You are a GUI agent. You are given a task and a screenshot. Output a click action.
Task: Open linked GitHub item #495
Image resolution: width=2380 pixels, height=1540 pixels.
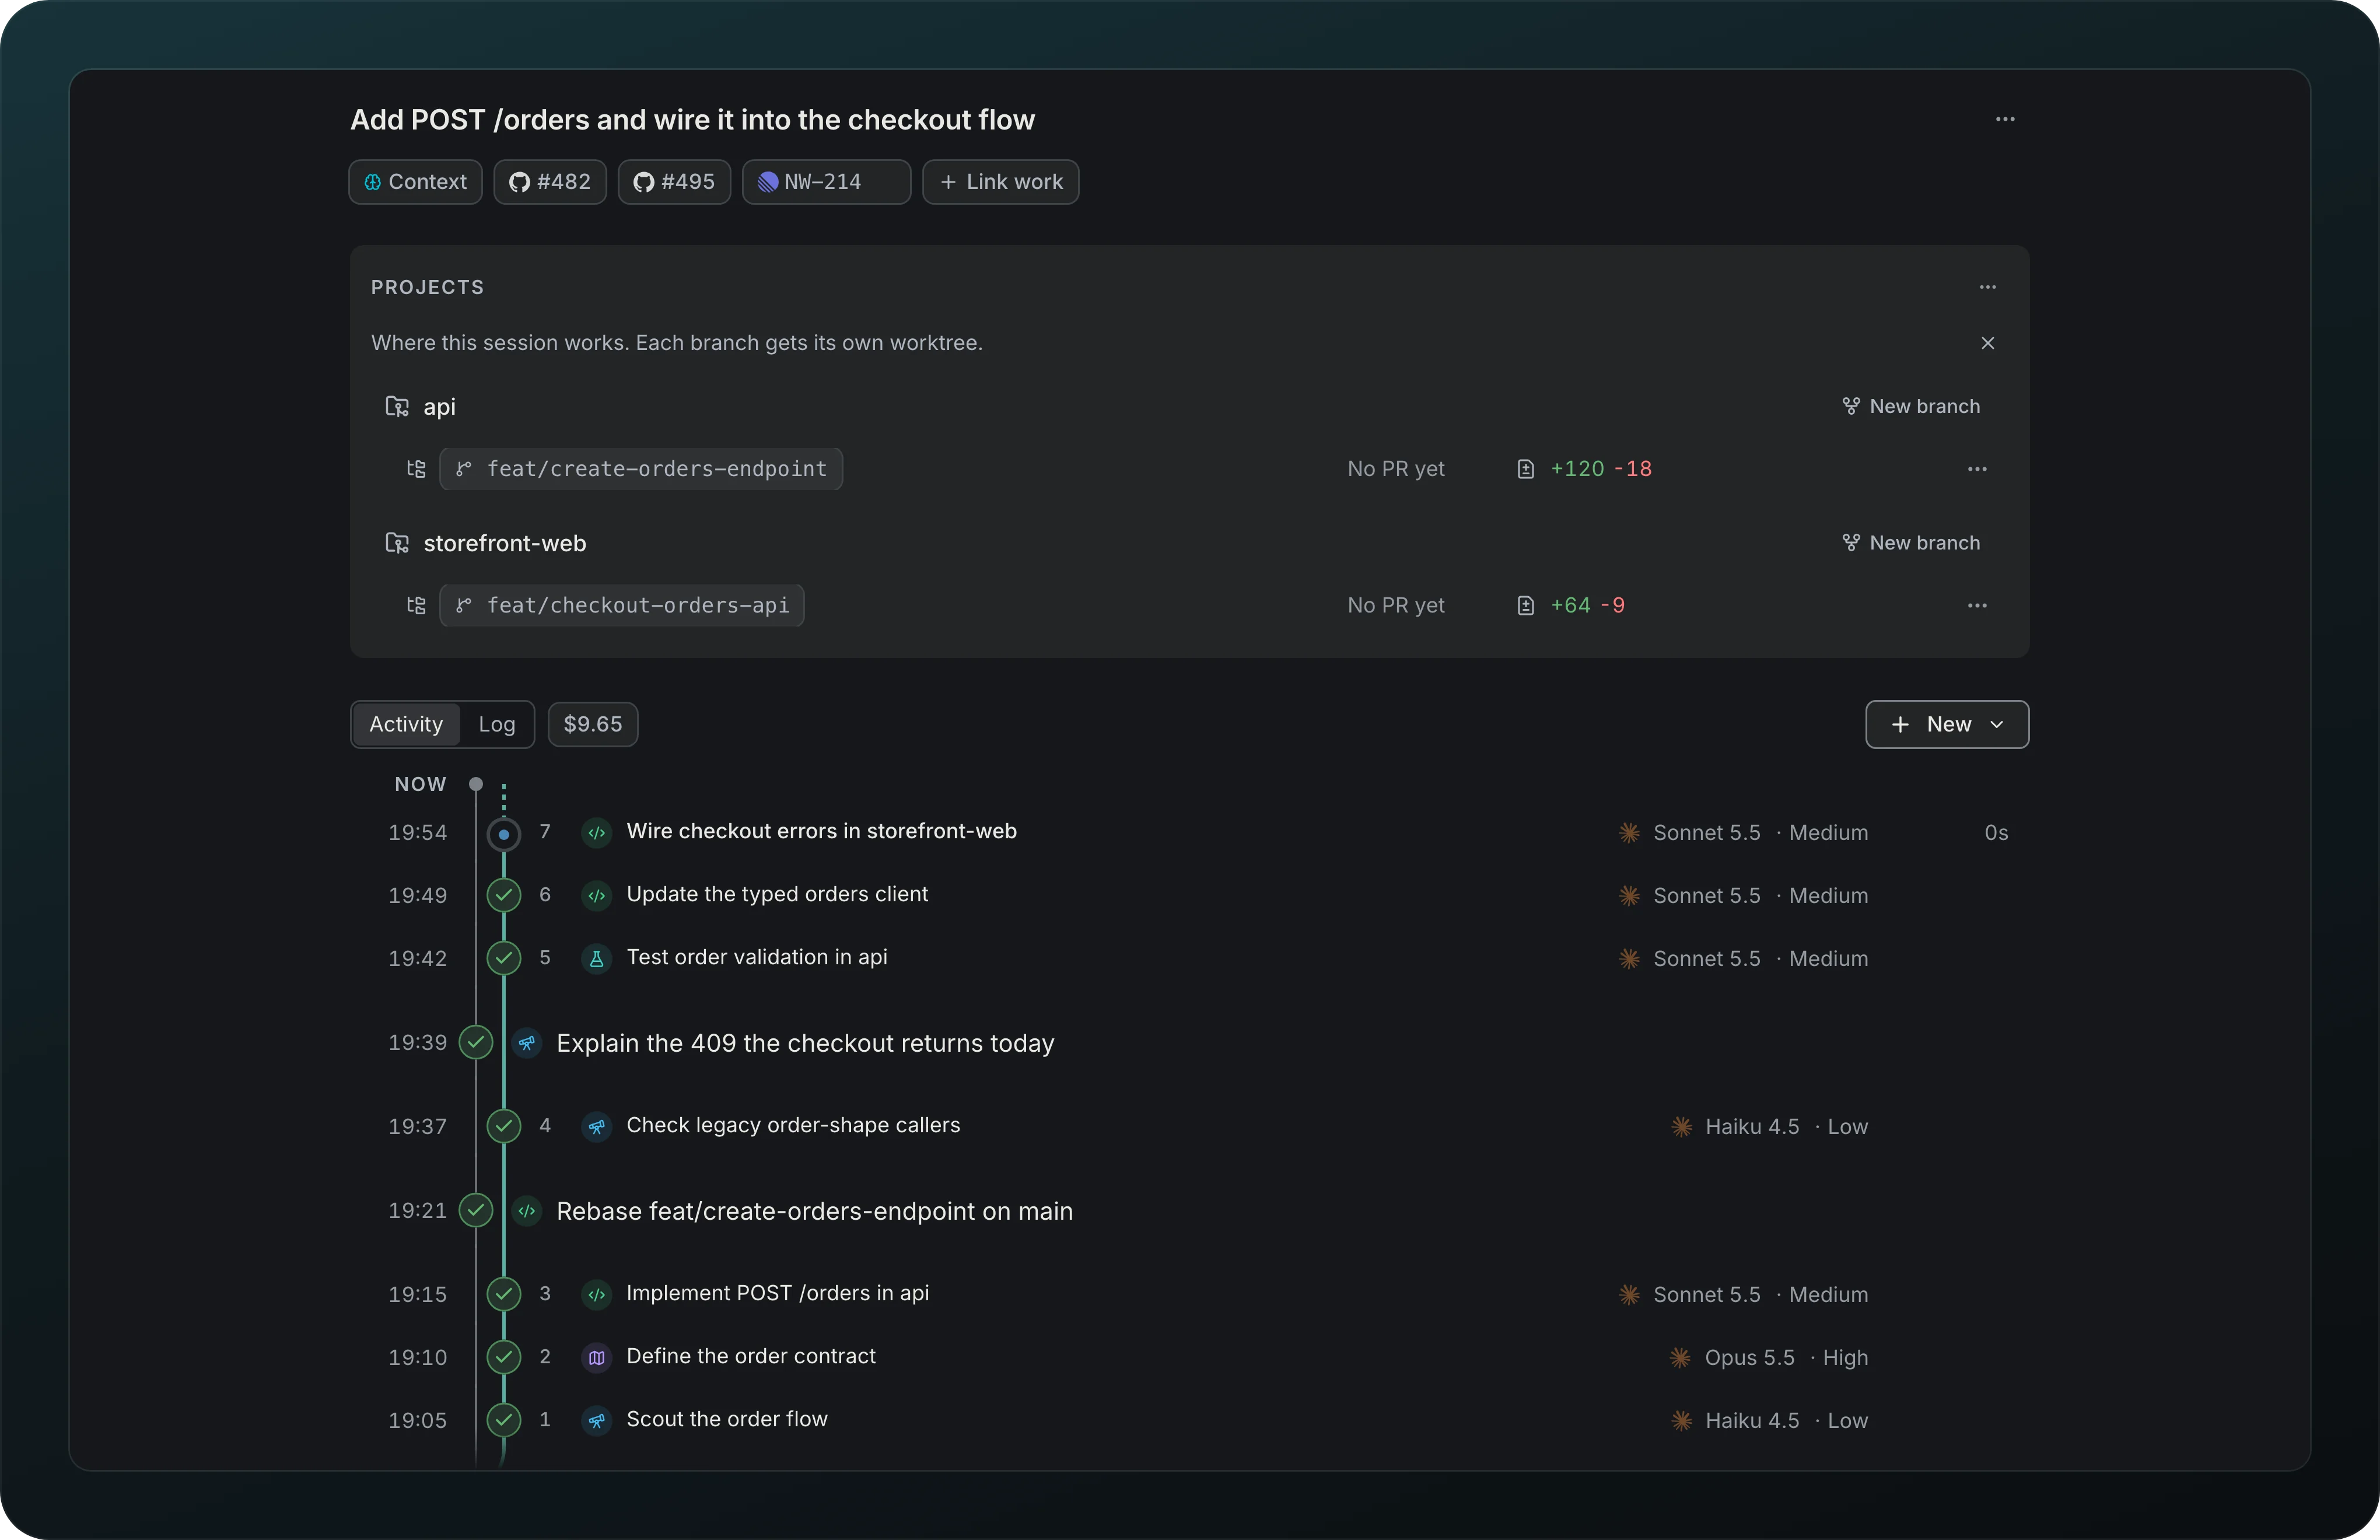click(674, 182)
